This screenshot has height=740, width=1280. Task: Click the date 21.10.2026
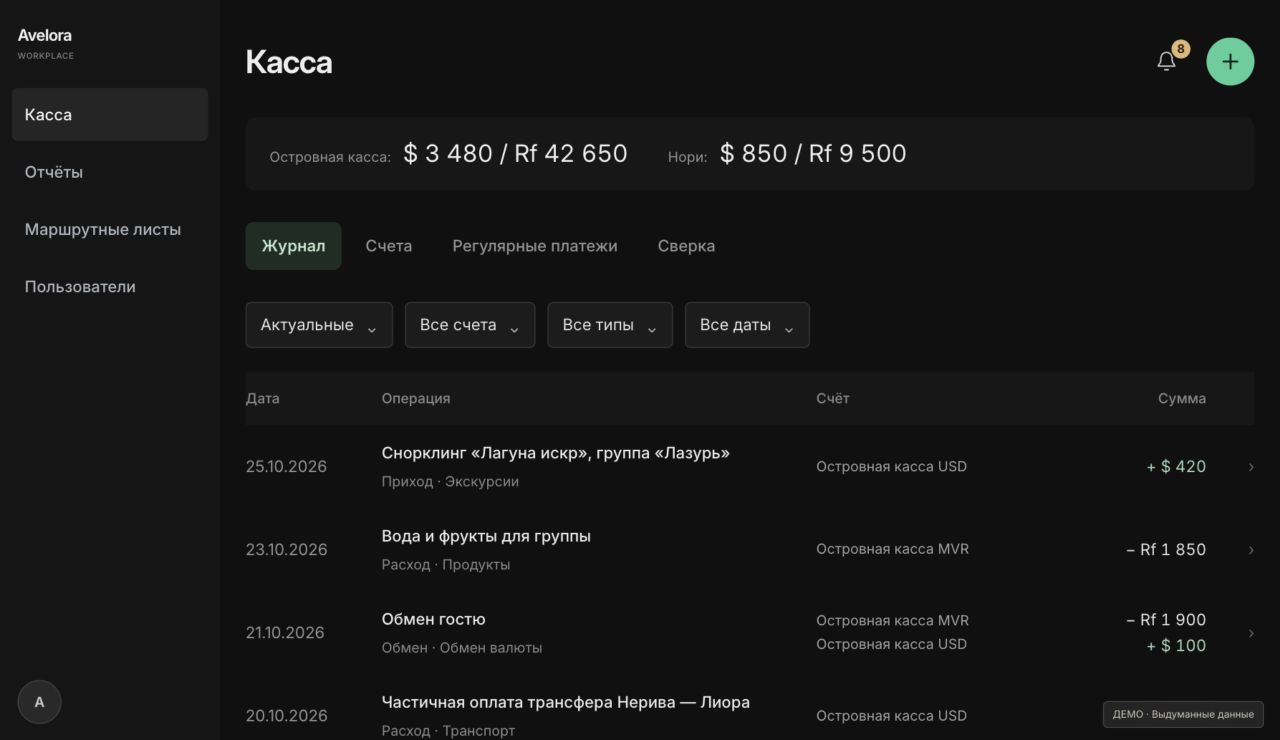pyautogui.click(x=286, y=633)
